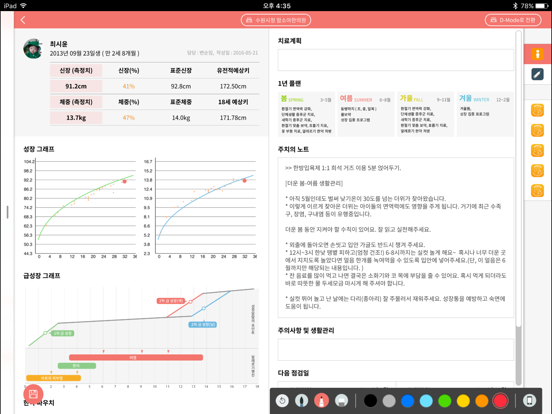Click the standard height 92.8cm
The width and height of the screenshot is (552, 414).
tap(181, 86)
